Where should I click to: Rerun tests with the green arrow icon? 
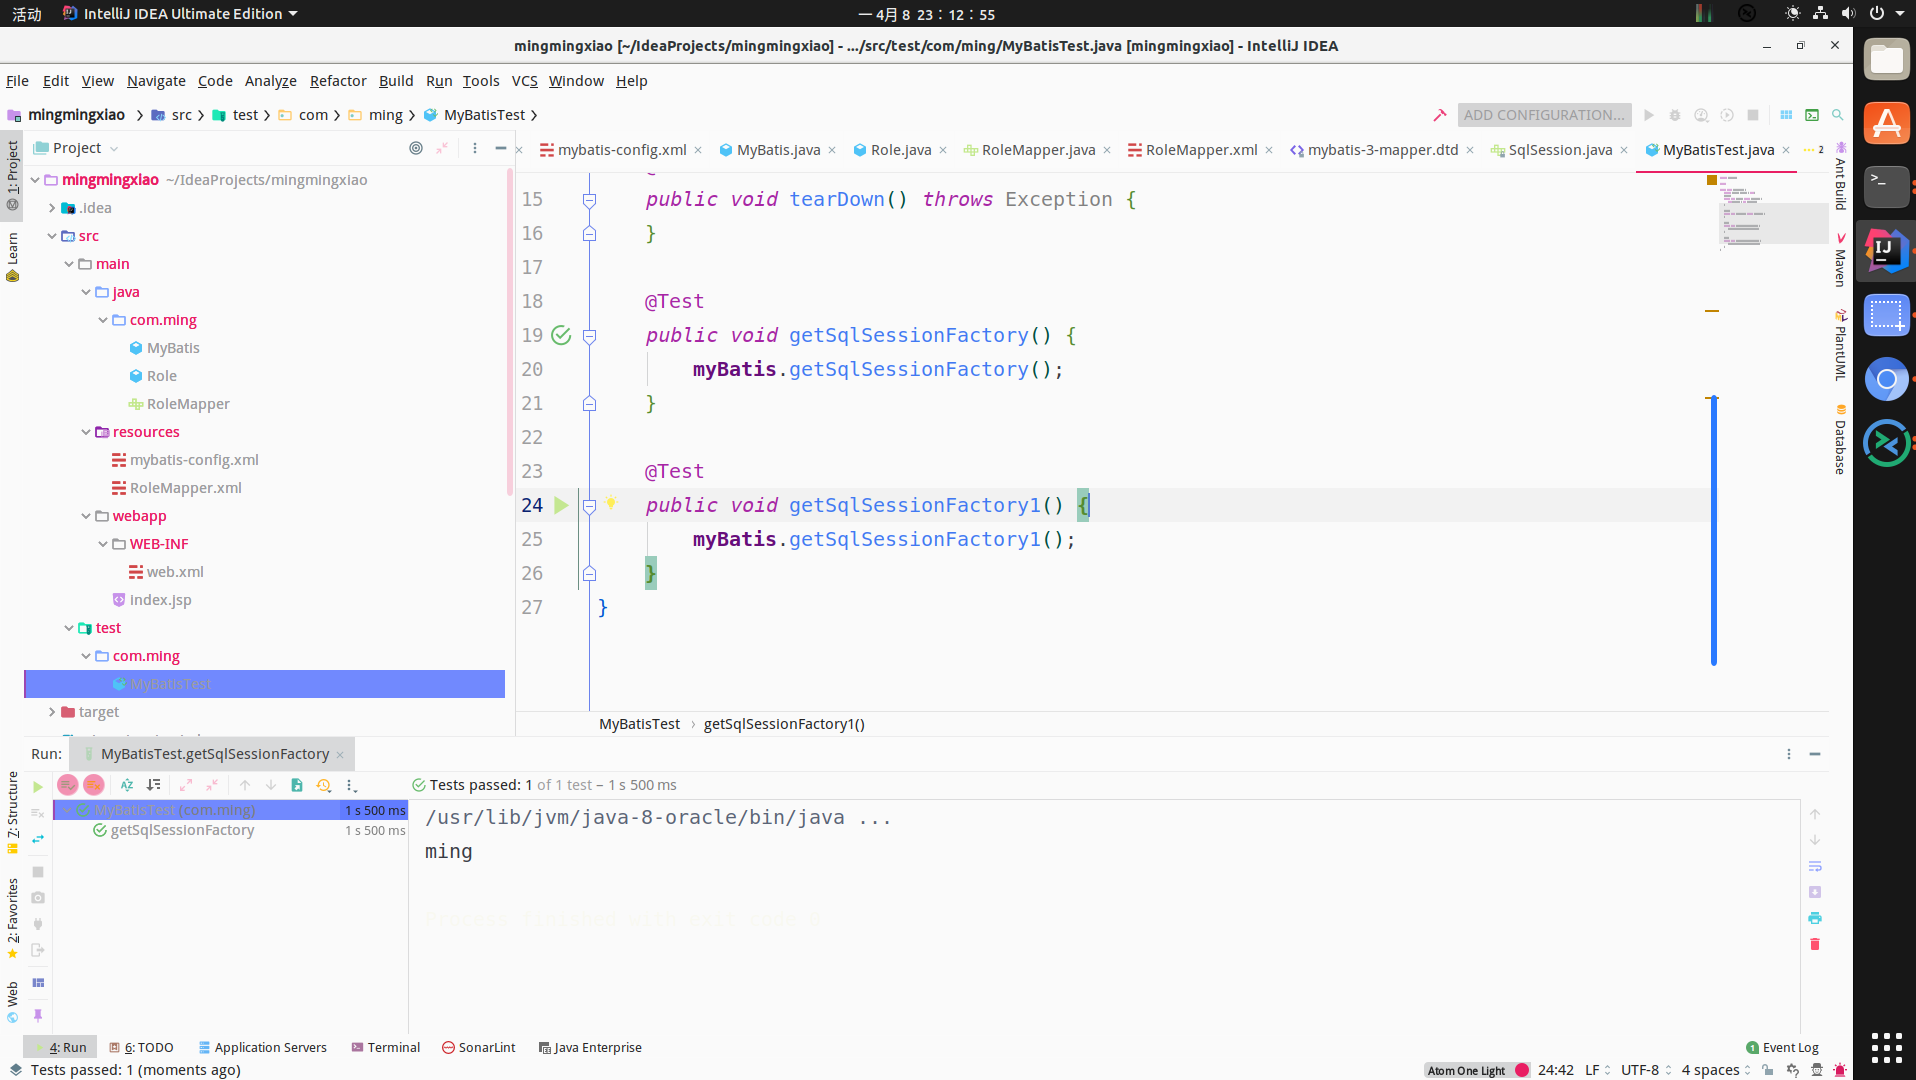click(38, 785)
